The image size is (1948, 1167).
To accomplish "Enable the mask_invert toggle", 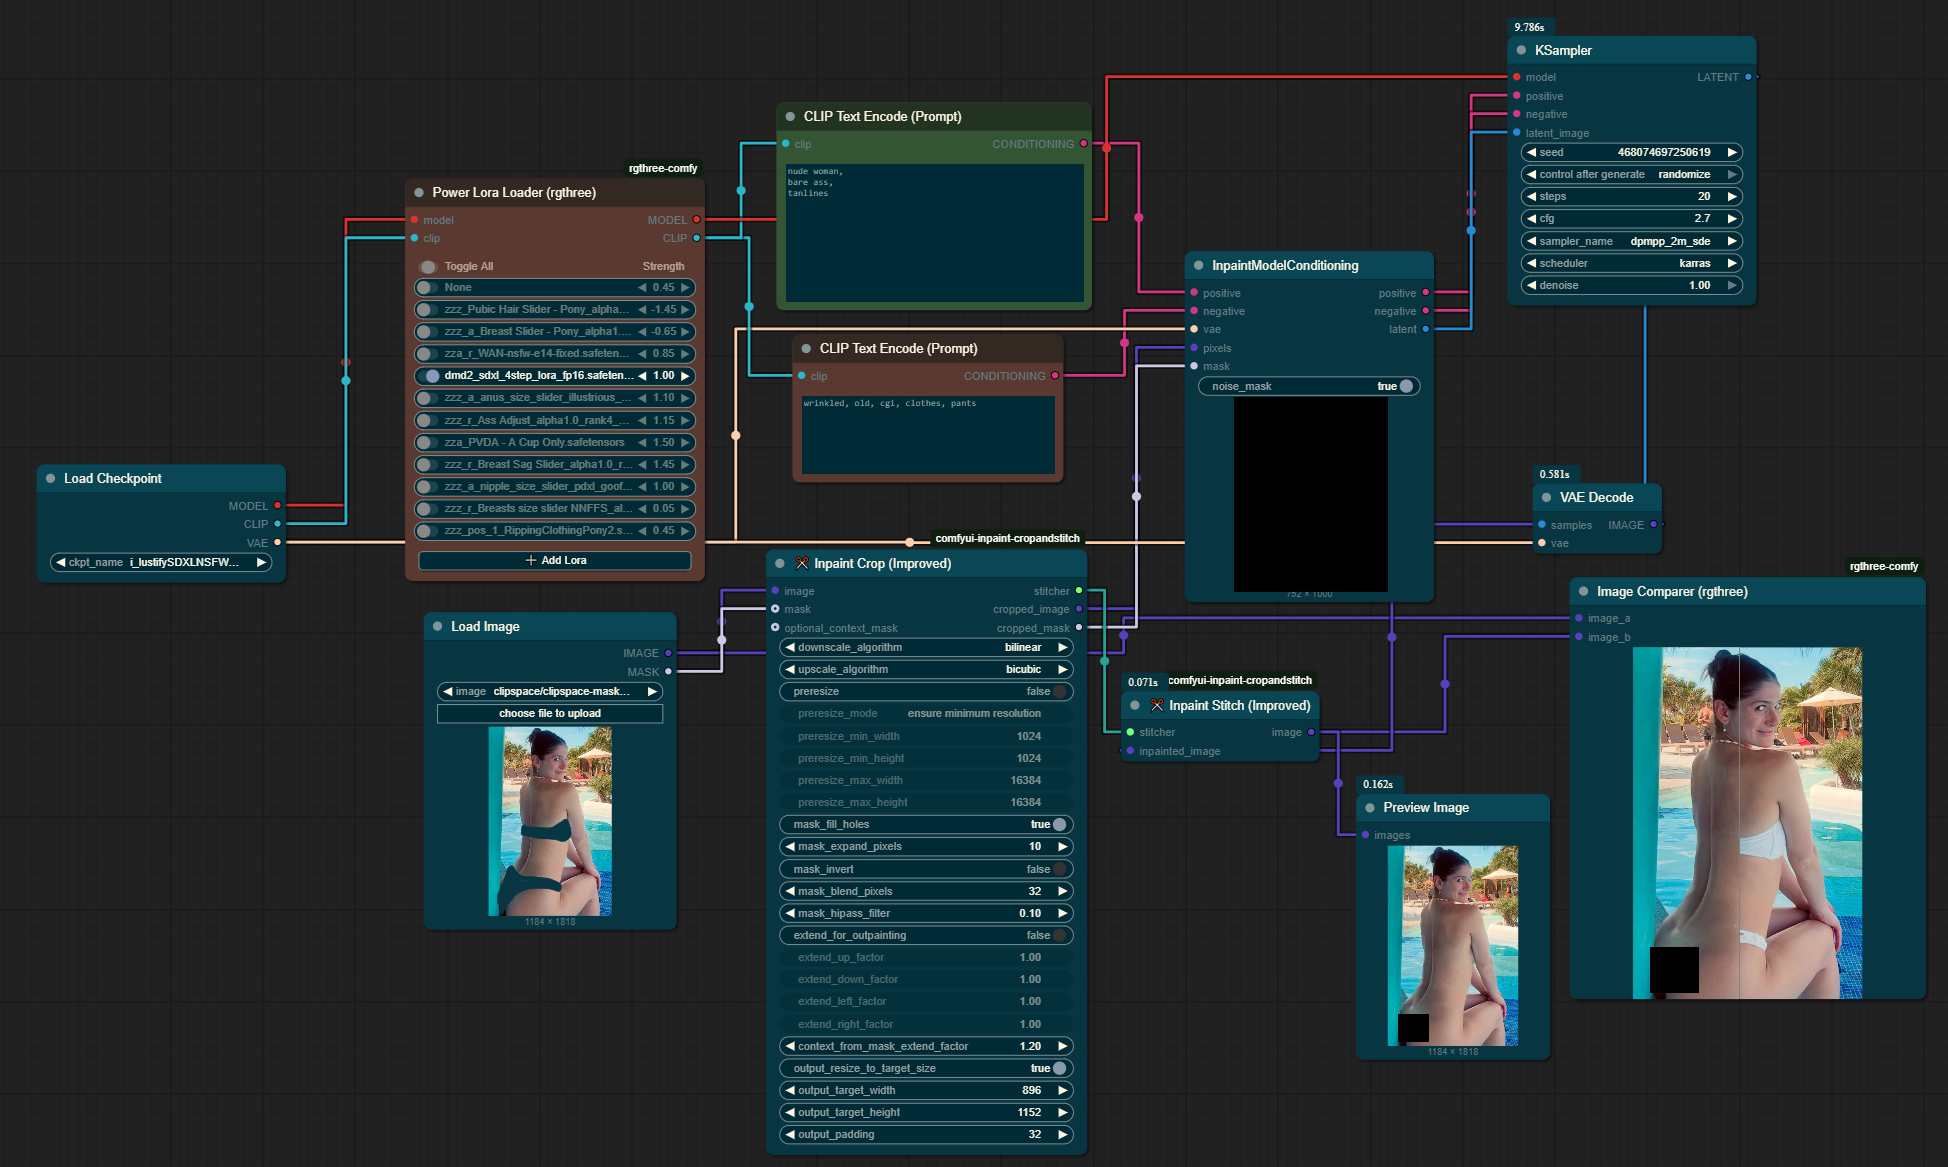I will [x=1059, y=869].
